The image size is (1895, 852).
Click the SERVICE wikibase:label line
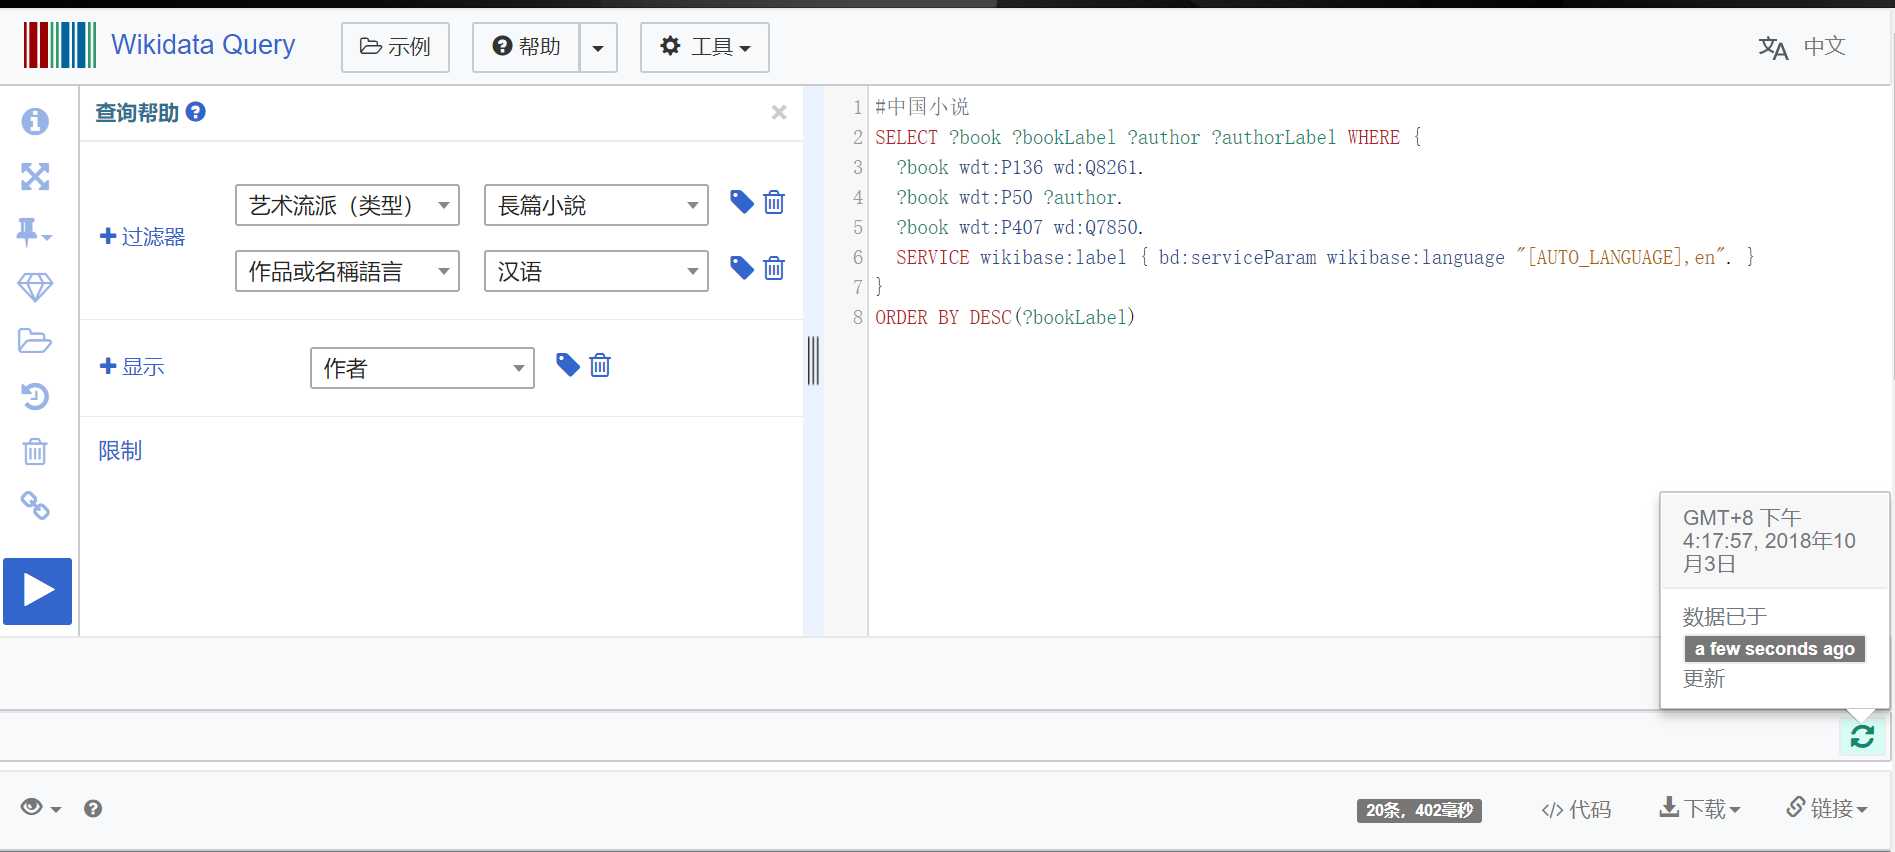tap(1325, 257)
